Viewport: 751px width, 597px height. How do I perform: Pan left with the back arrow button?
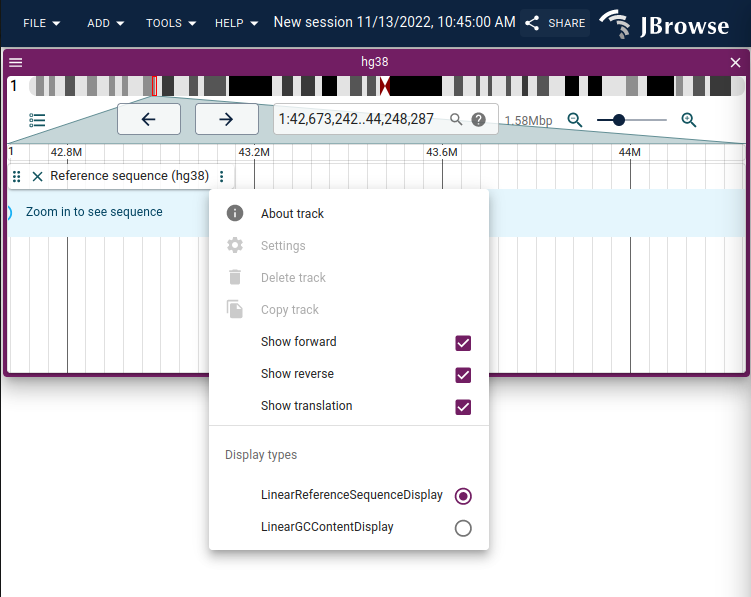tap(149, 119)
